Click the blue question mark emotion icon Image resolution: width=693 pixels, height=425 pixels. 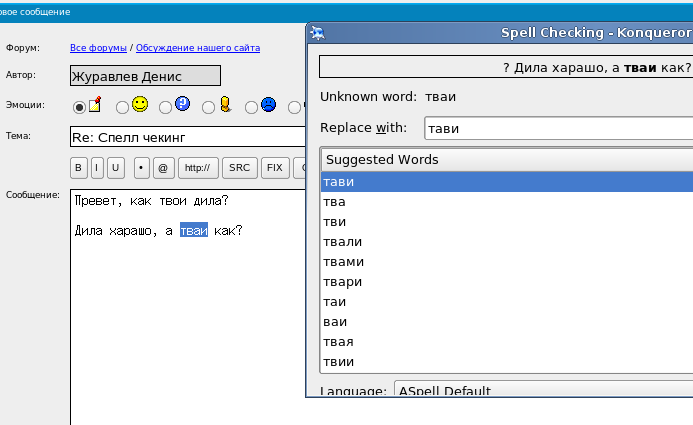182,104
